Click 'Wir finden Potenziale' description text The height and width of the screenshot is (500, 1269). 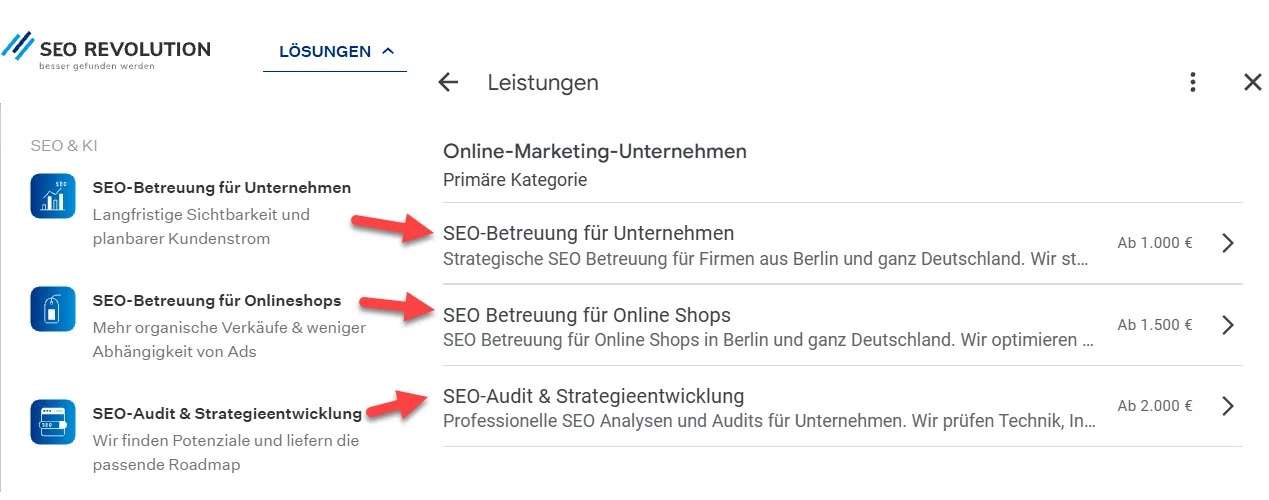pyautogui.click(x=226, y=453)
